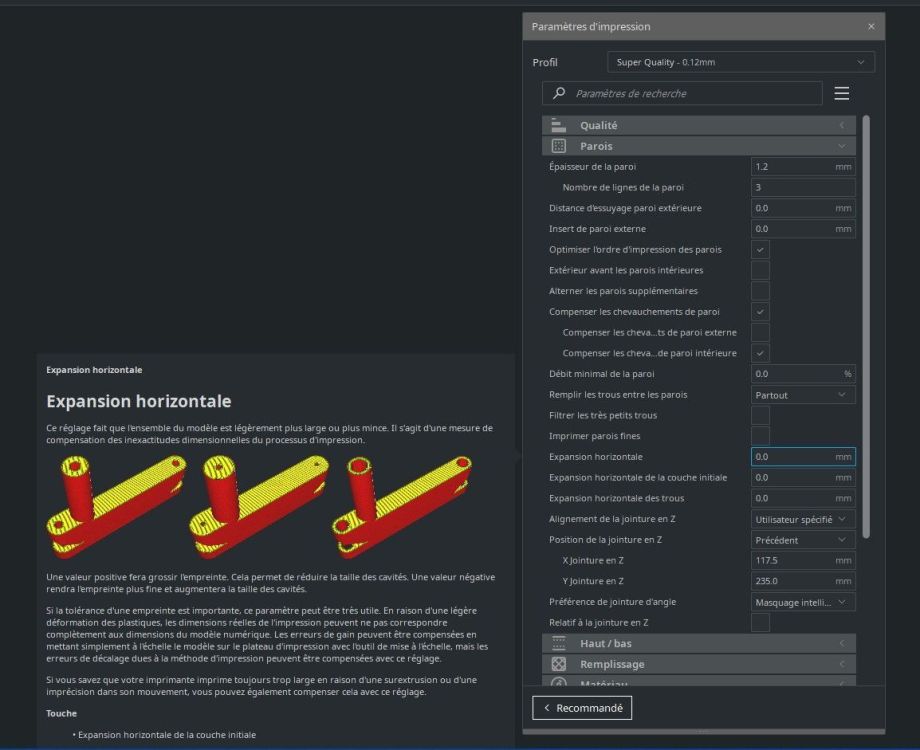Click 'Expansion horizontale de la couche initiale' bullet
920x750 pixels.
pos(167,735)
